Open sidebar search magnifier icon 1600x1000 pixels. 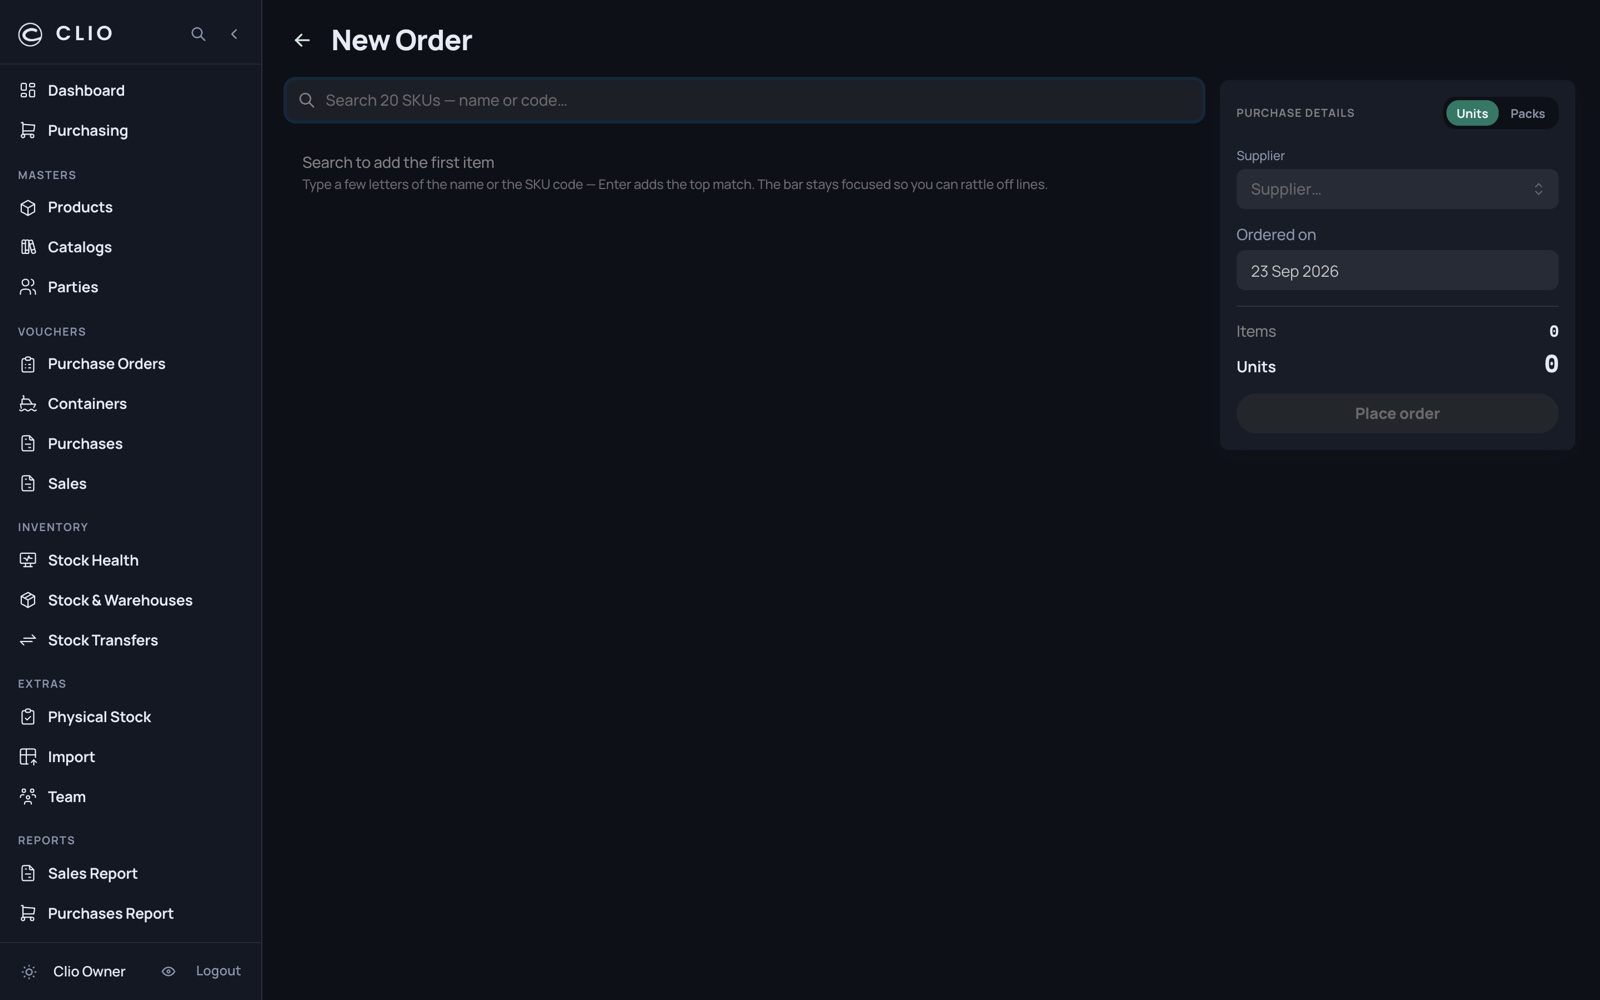(198, 34)
